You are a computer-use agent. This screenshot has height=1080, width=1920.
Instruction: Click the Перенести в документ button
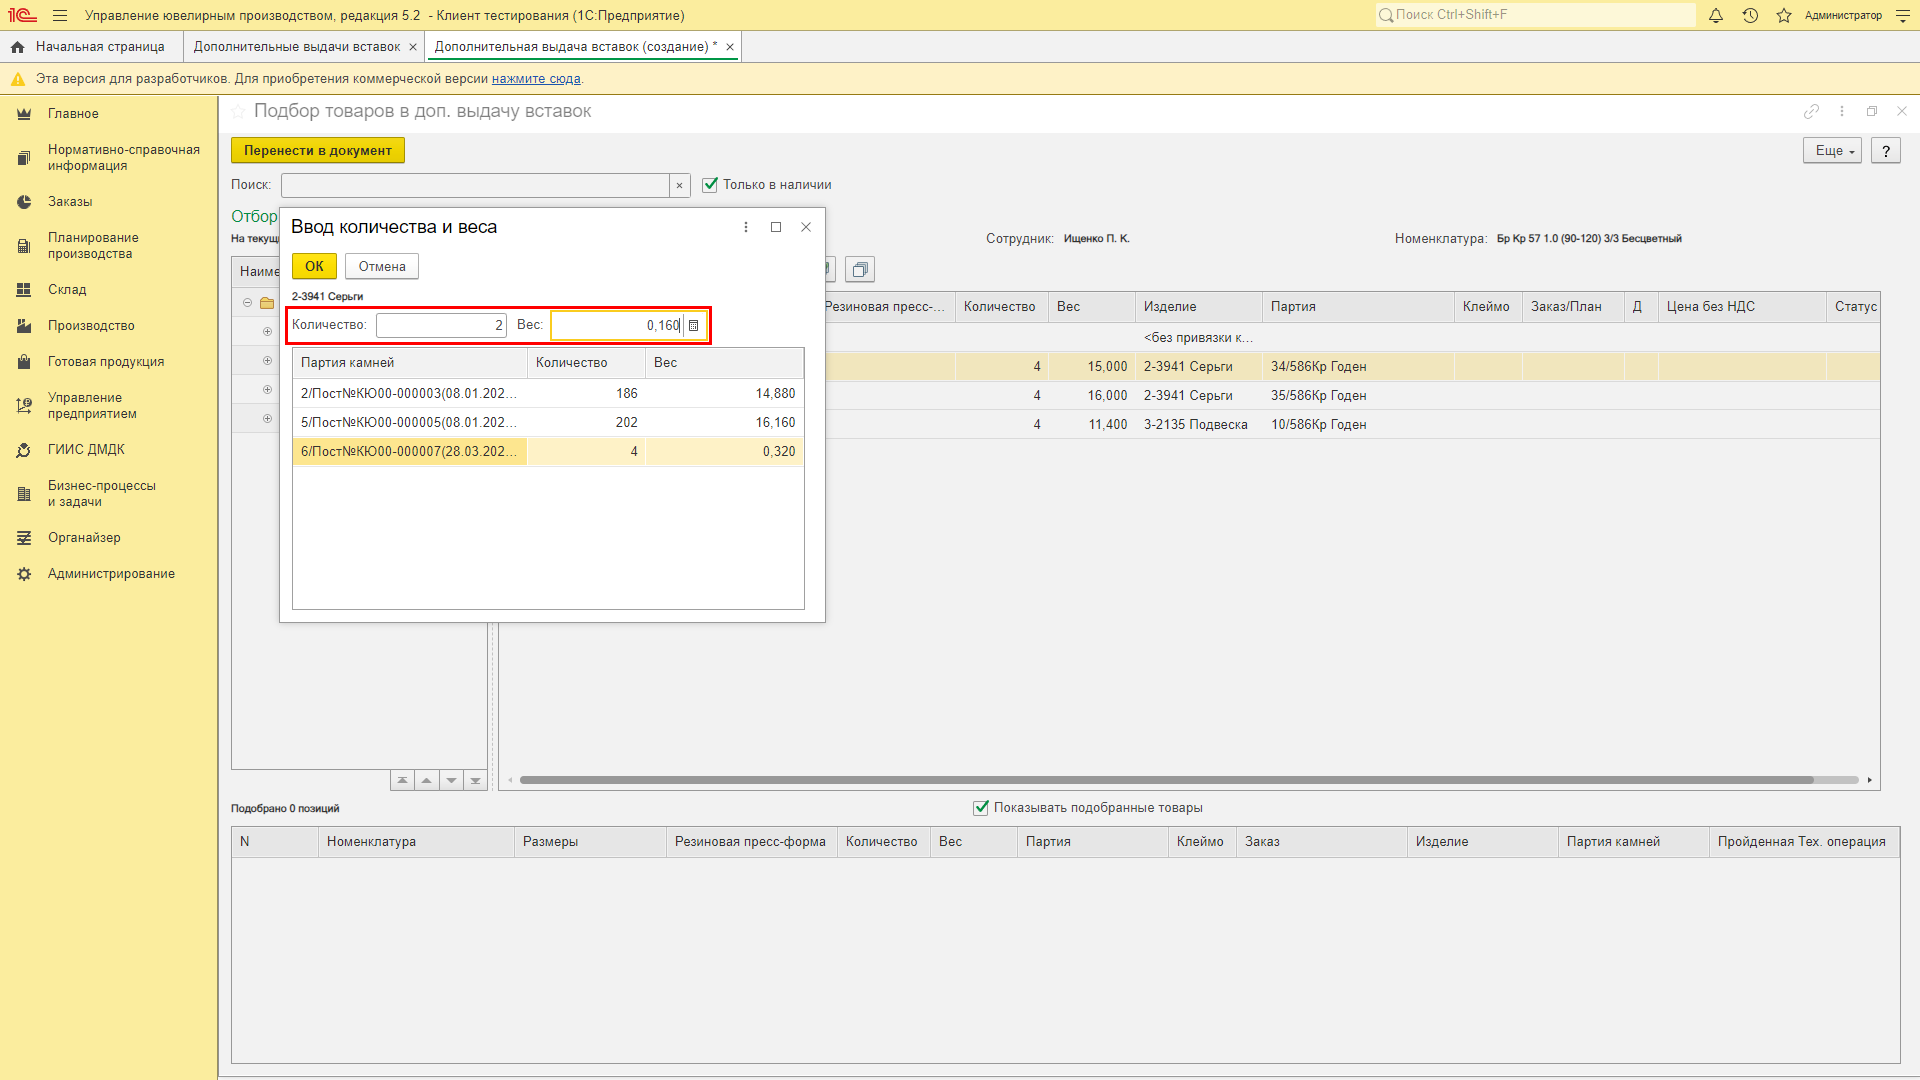click(x=318, y=151)
